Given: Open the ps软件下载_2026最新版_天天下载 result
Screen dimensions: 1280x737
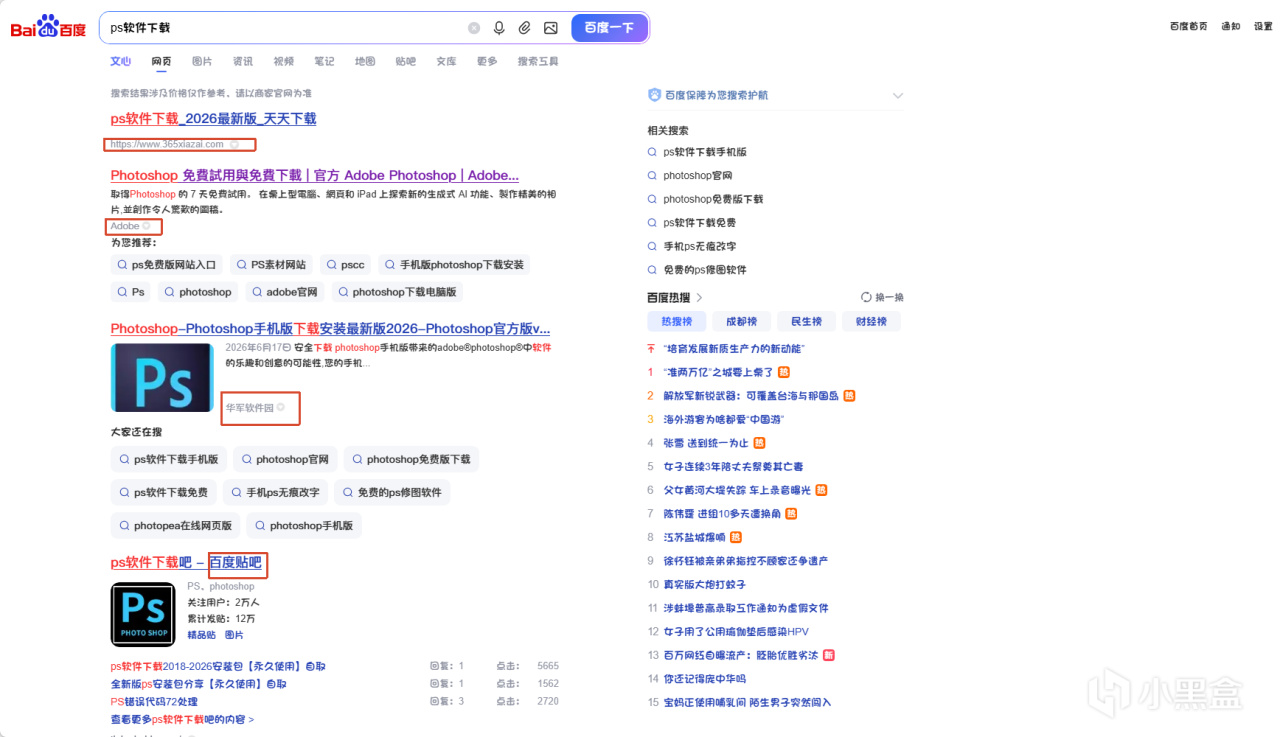Looking at the screenshot, I should (x=213, y=119).
